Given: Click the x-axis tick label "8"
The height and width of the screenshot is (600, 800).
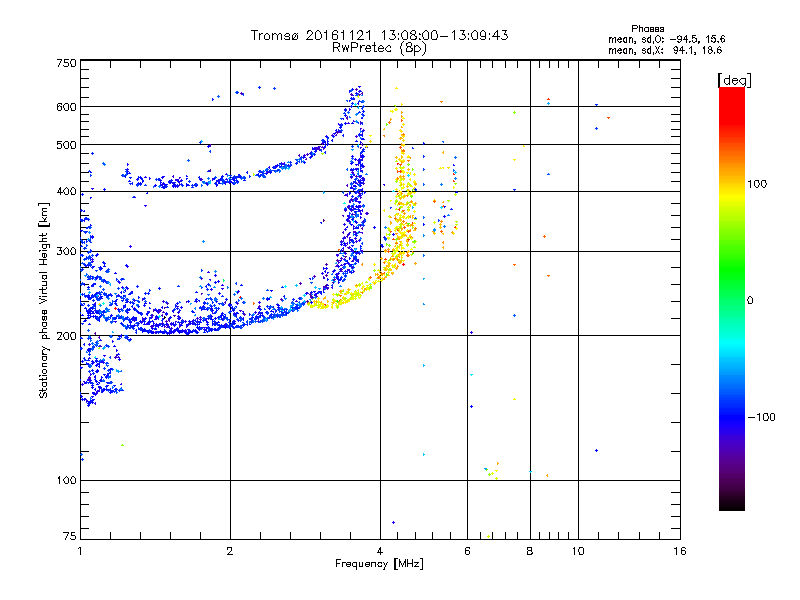Looking at the screenshot, I should (x=530, y=551).
